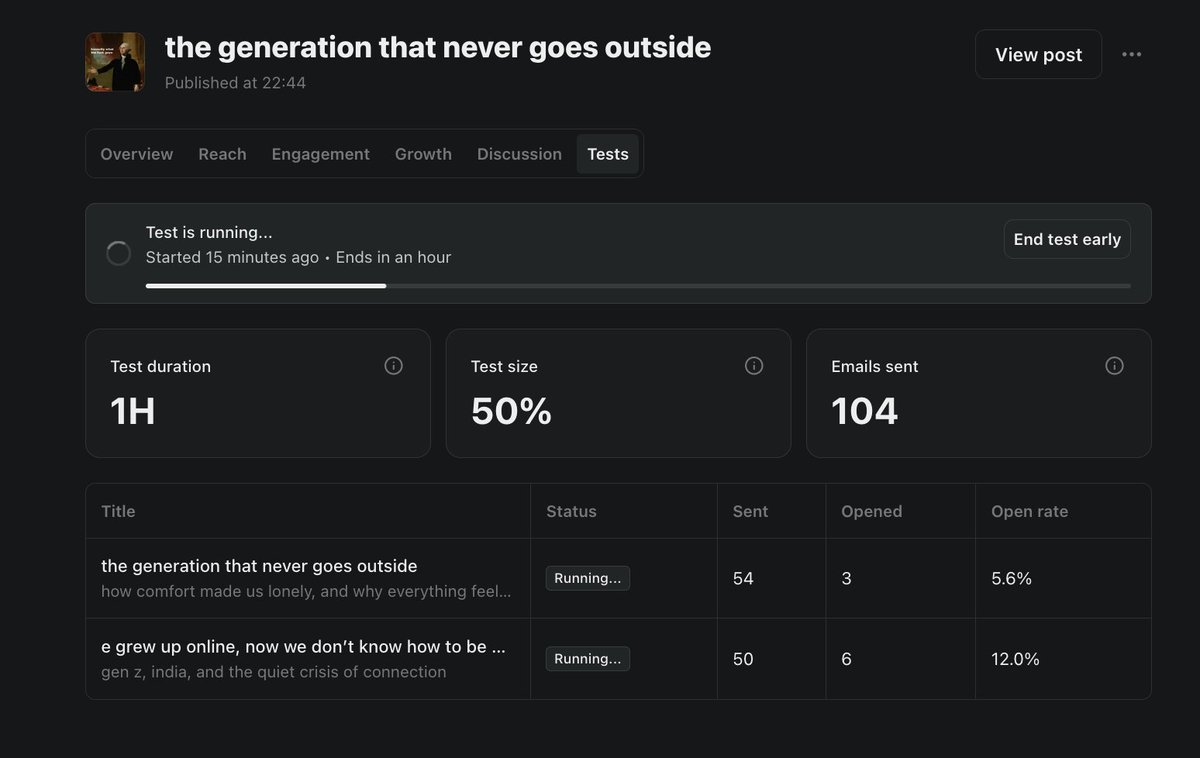
Task: Click 'Started 15 minutes ago' text
Action: 232,257
